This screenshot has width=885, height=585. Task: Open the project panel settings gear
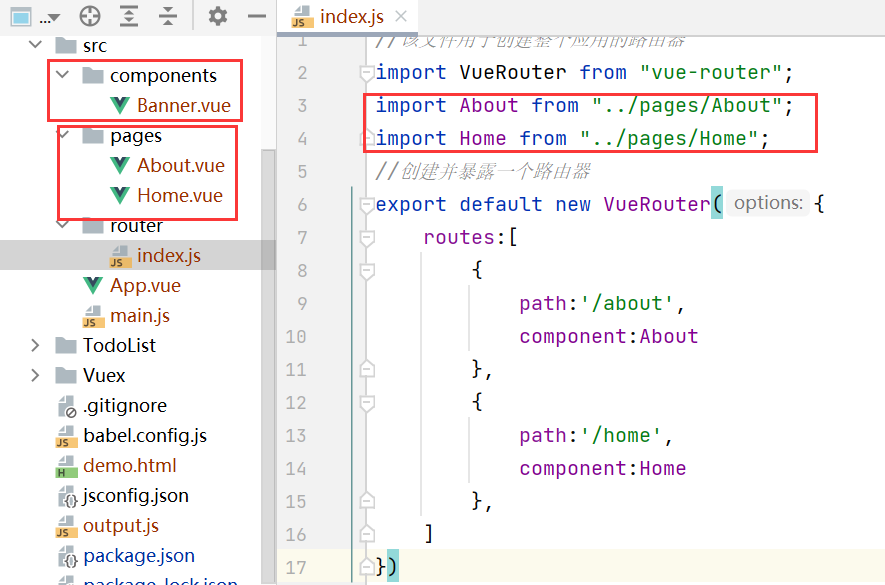point(217,16)
